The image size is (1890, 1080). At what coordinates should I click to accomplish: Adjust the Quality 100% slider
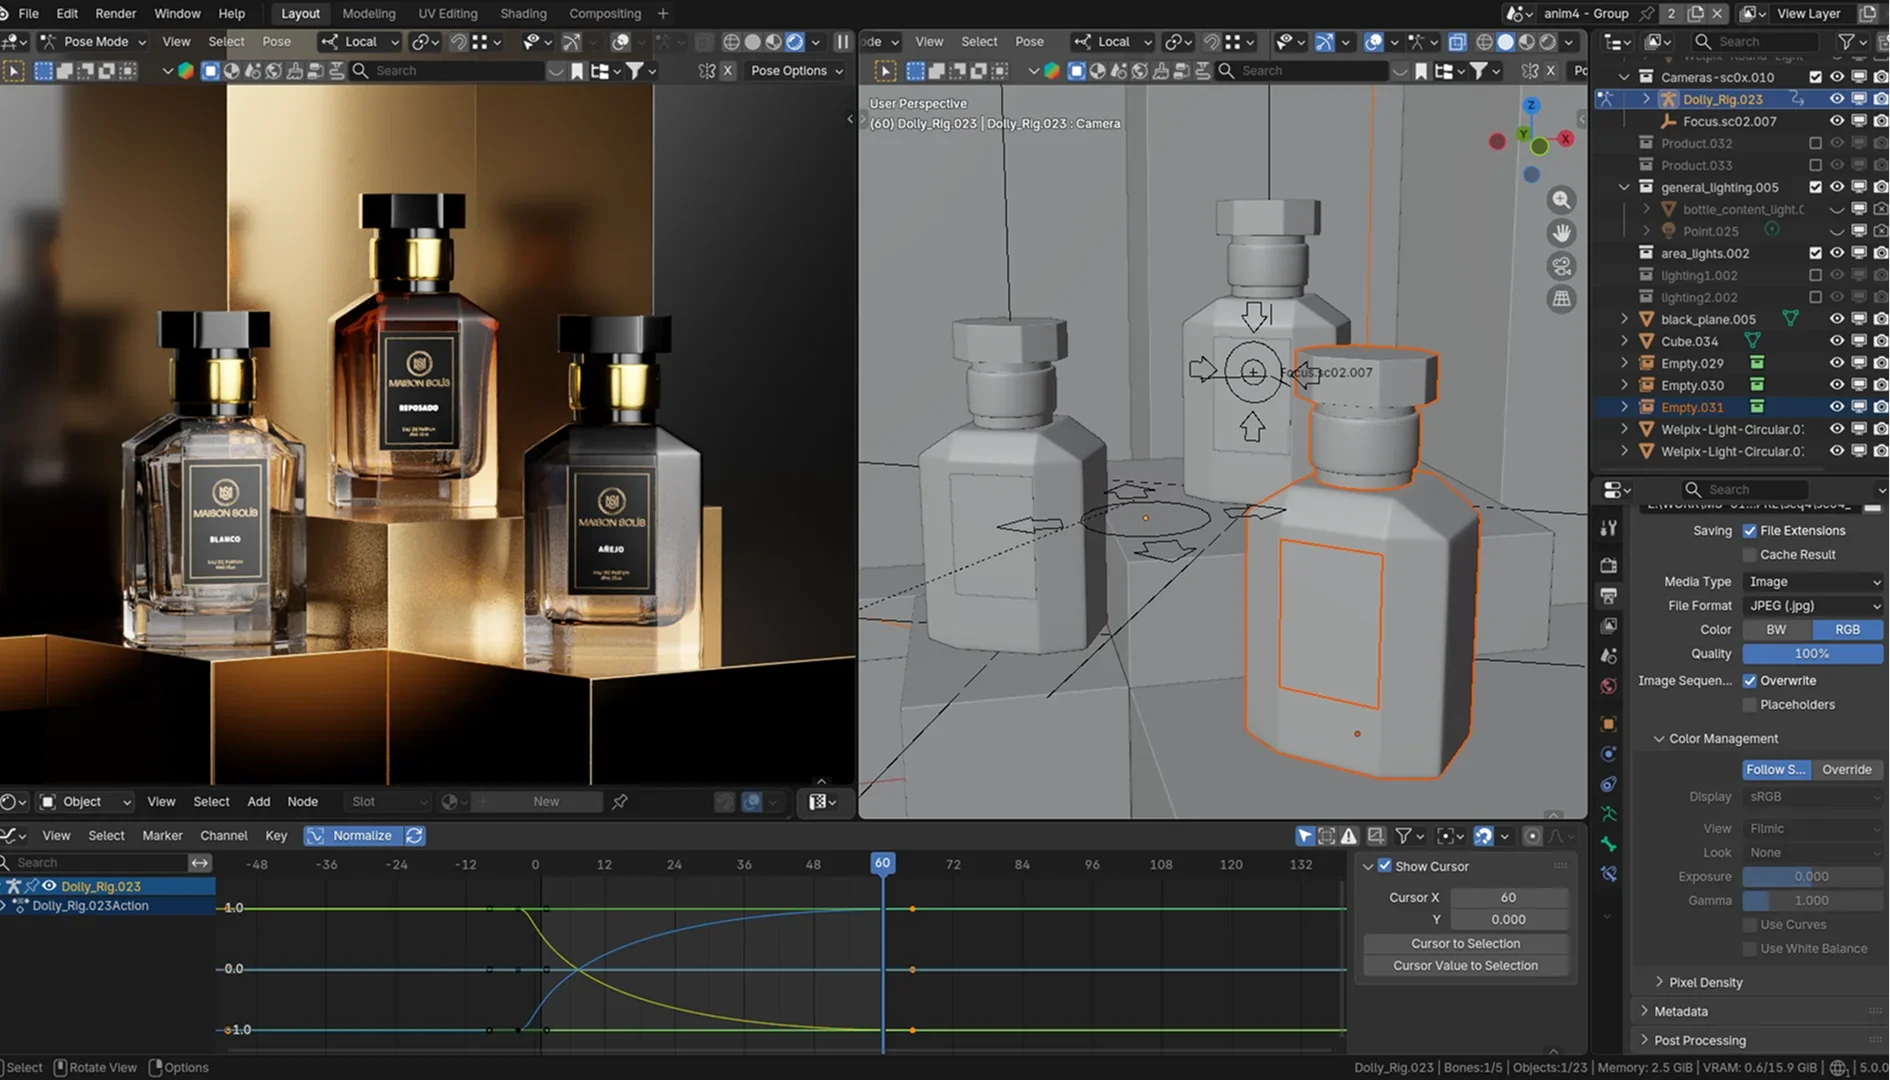[x=1813, y=654]
